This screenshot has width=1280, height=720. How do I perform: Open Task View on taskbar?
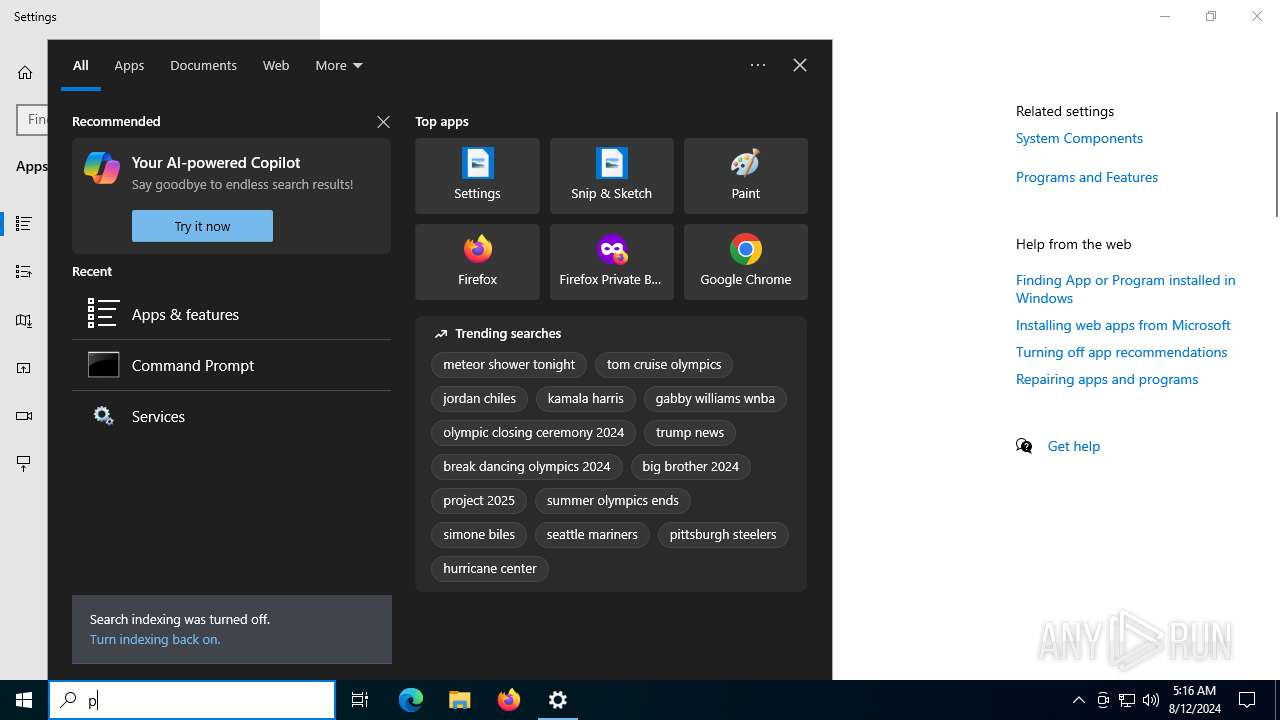pos(360,700)
